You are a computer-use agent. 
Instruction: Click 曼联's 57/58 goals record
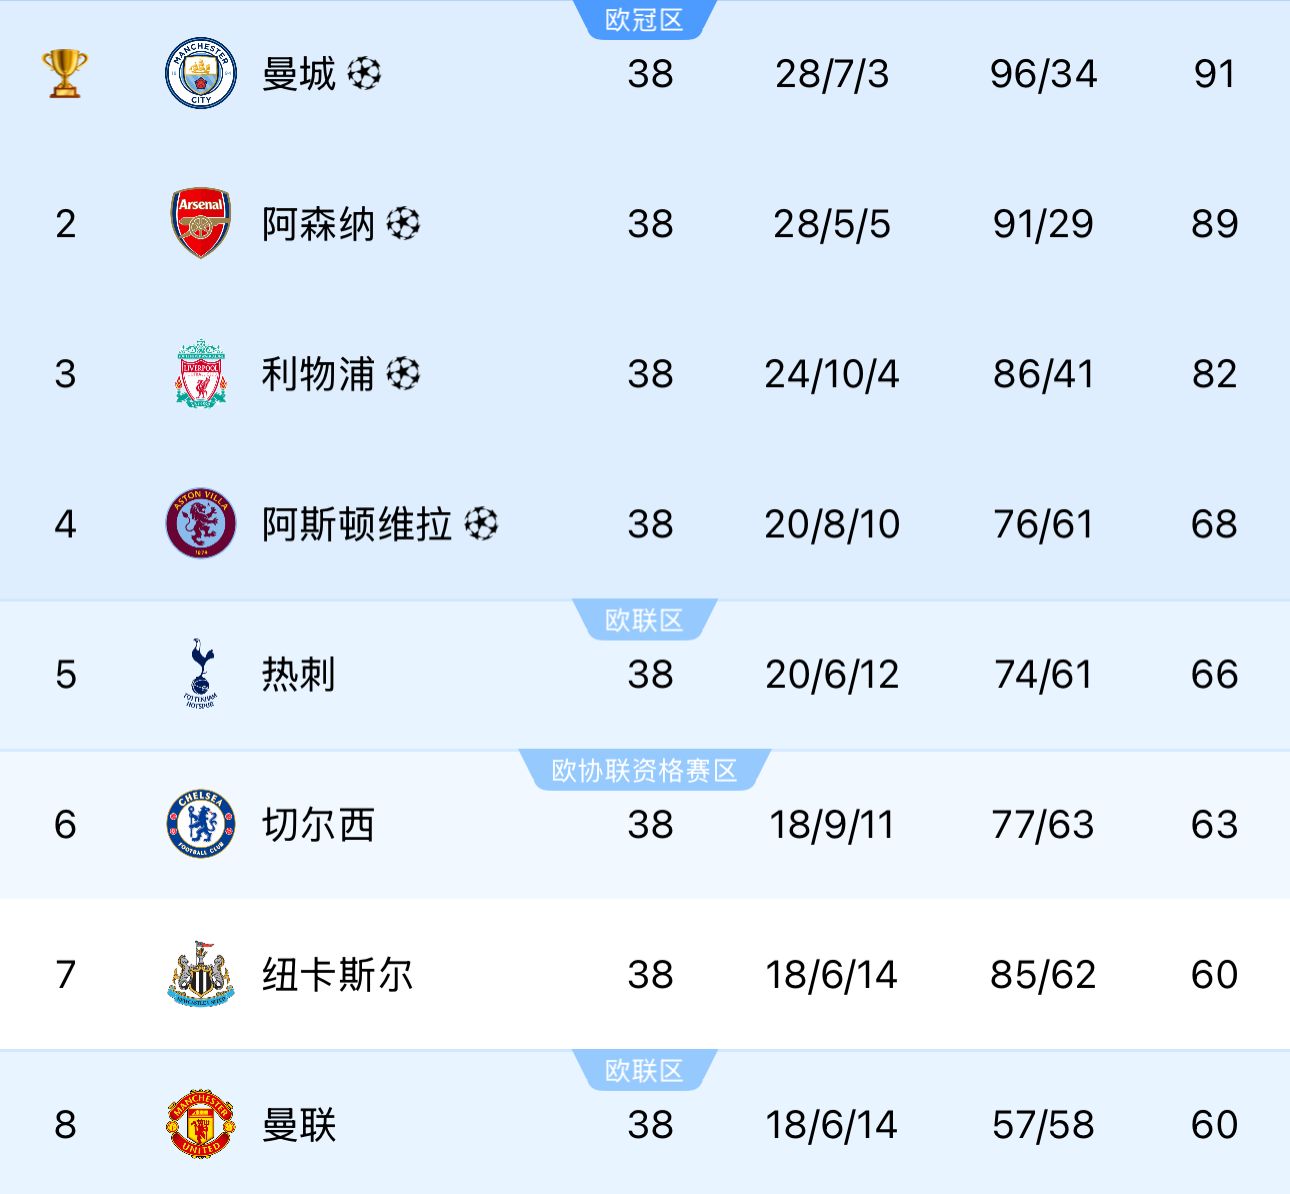(1043, 1125)
